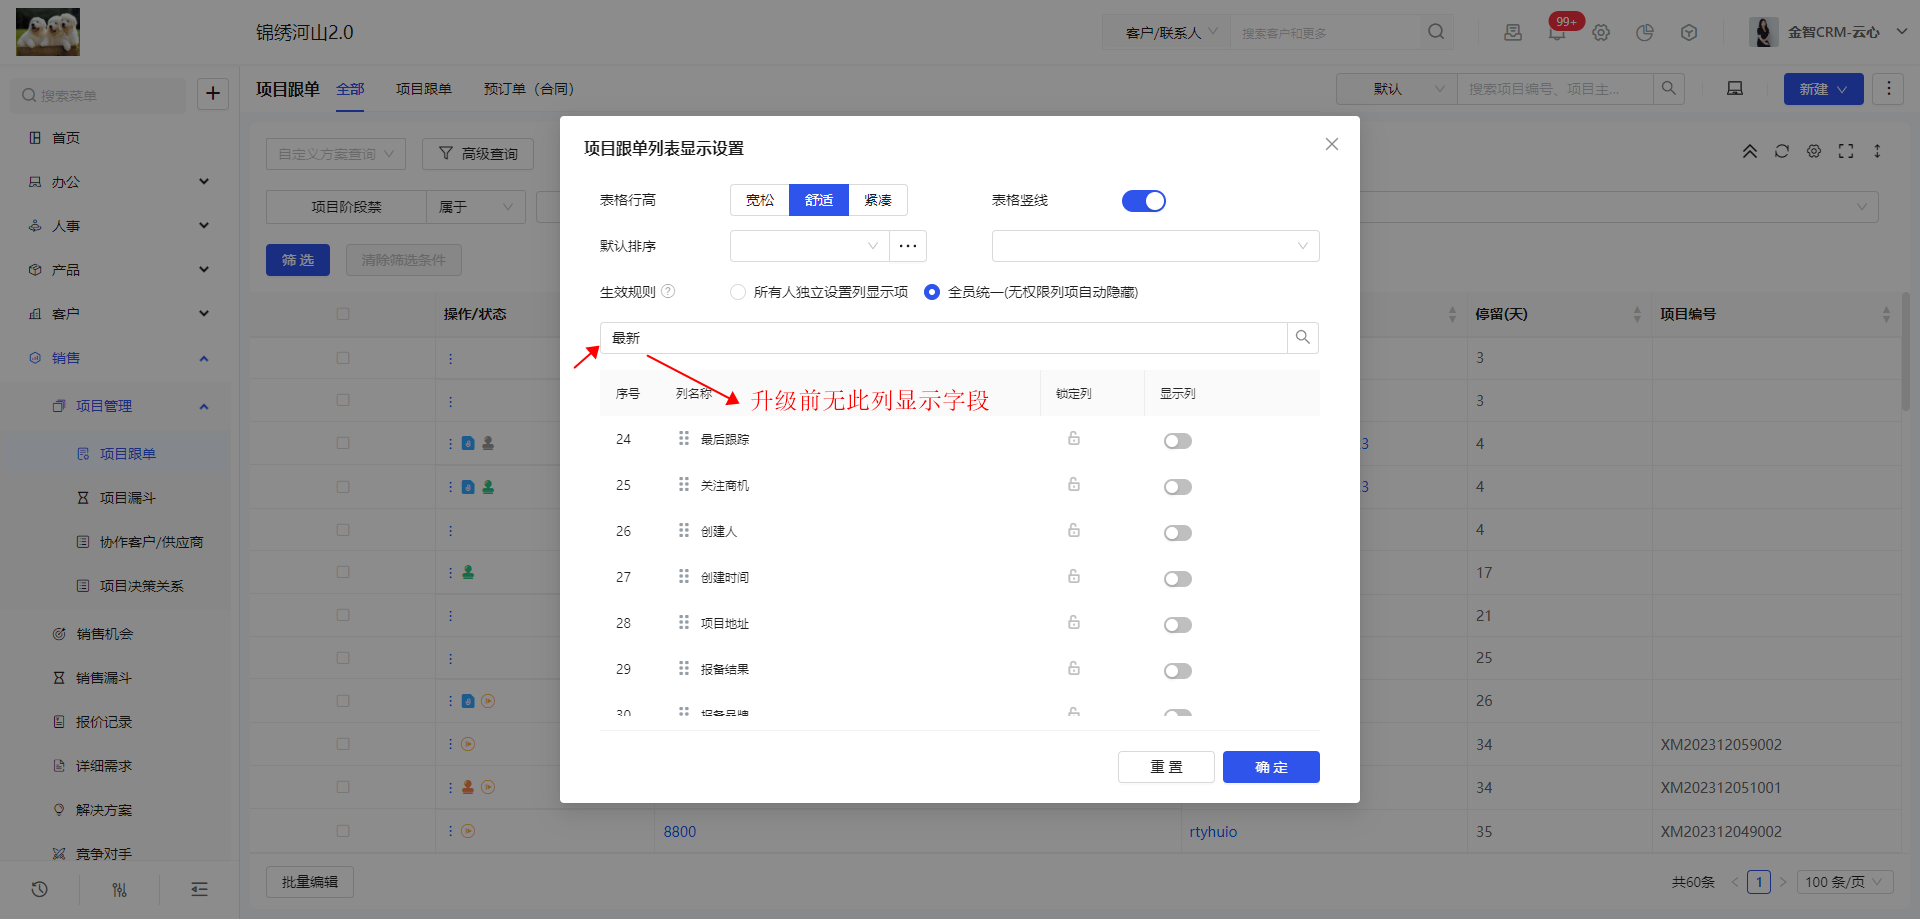Switch to the 预订单（合同）tab
Screen dimensions: 1920x919
click(529, 89)
